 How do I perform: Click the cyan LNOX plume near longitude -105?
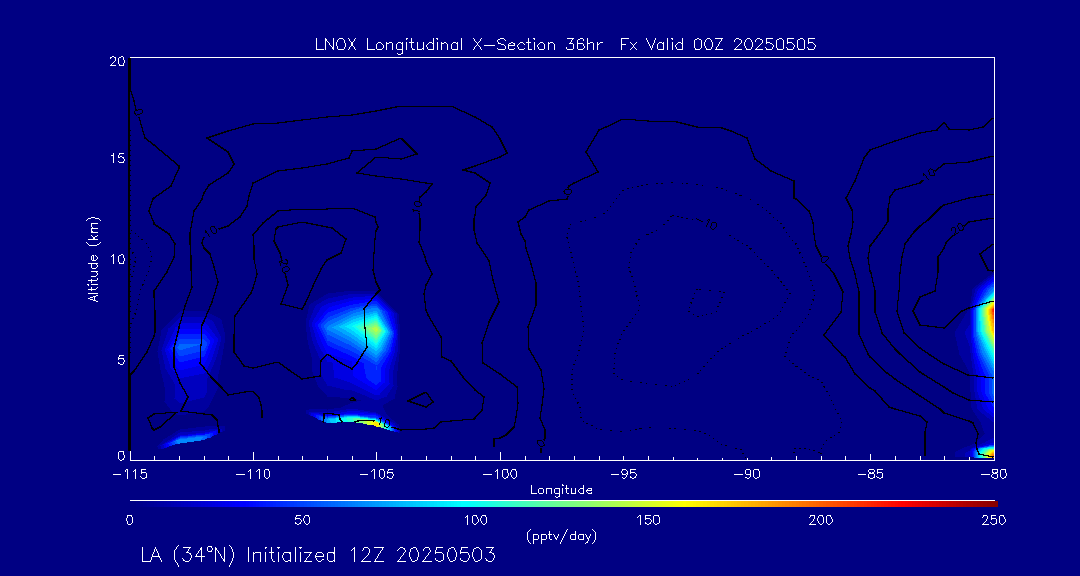tap(355, 328)
